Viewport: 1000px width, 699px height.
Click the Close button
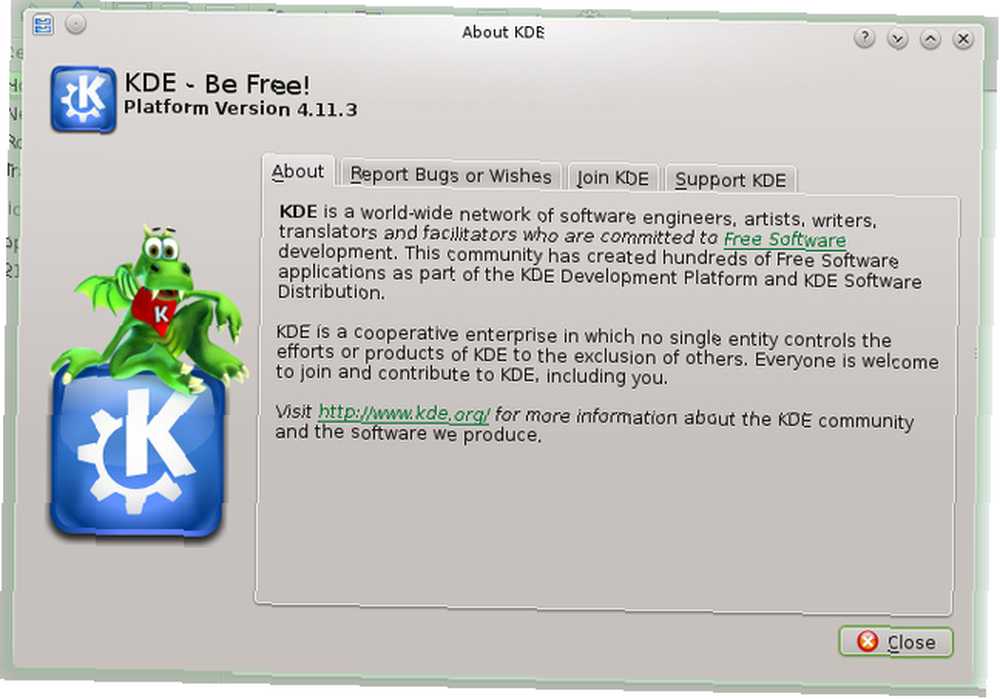click(895, 642)
